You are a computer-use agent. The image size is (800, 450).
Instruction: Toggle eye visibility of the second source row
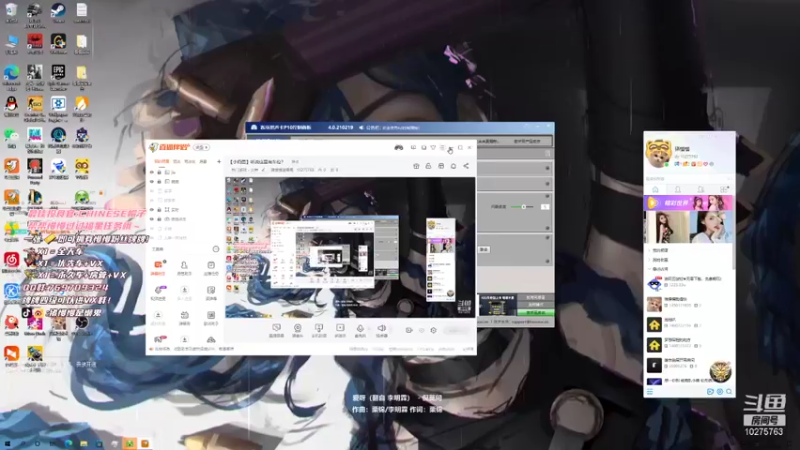coord(152,182)
